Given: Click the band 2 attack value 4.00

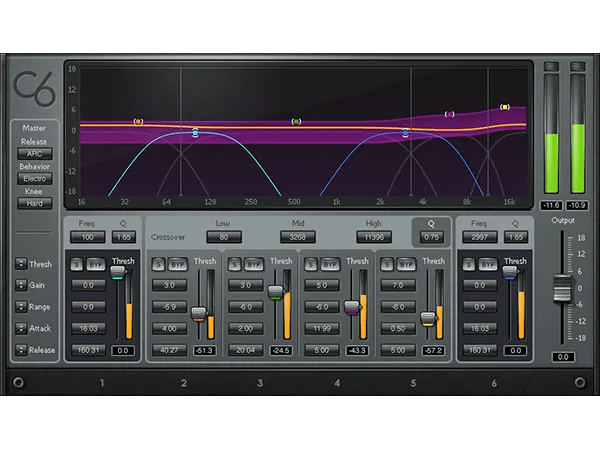Looking at the screenshot, I should tap(170, 329).
